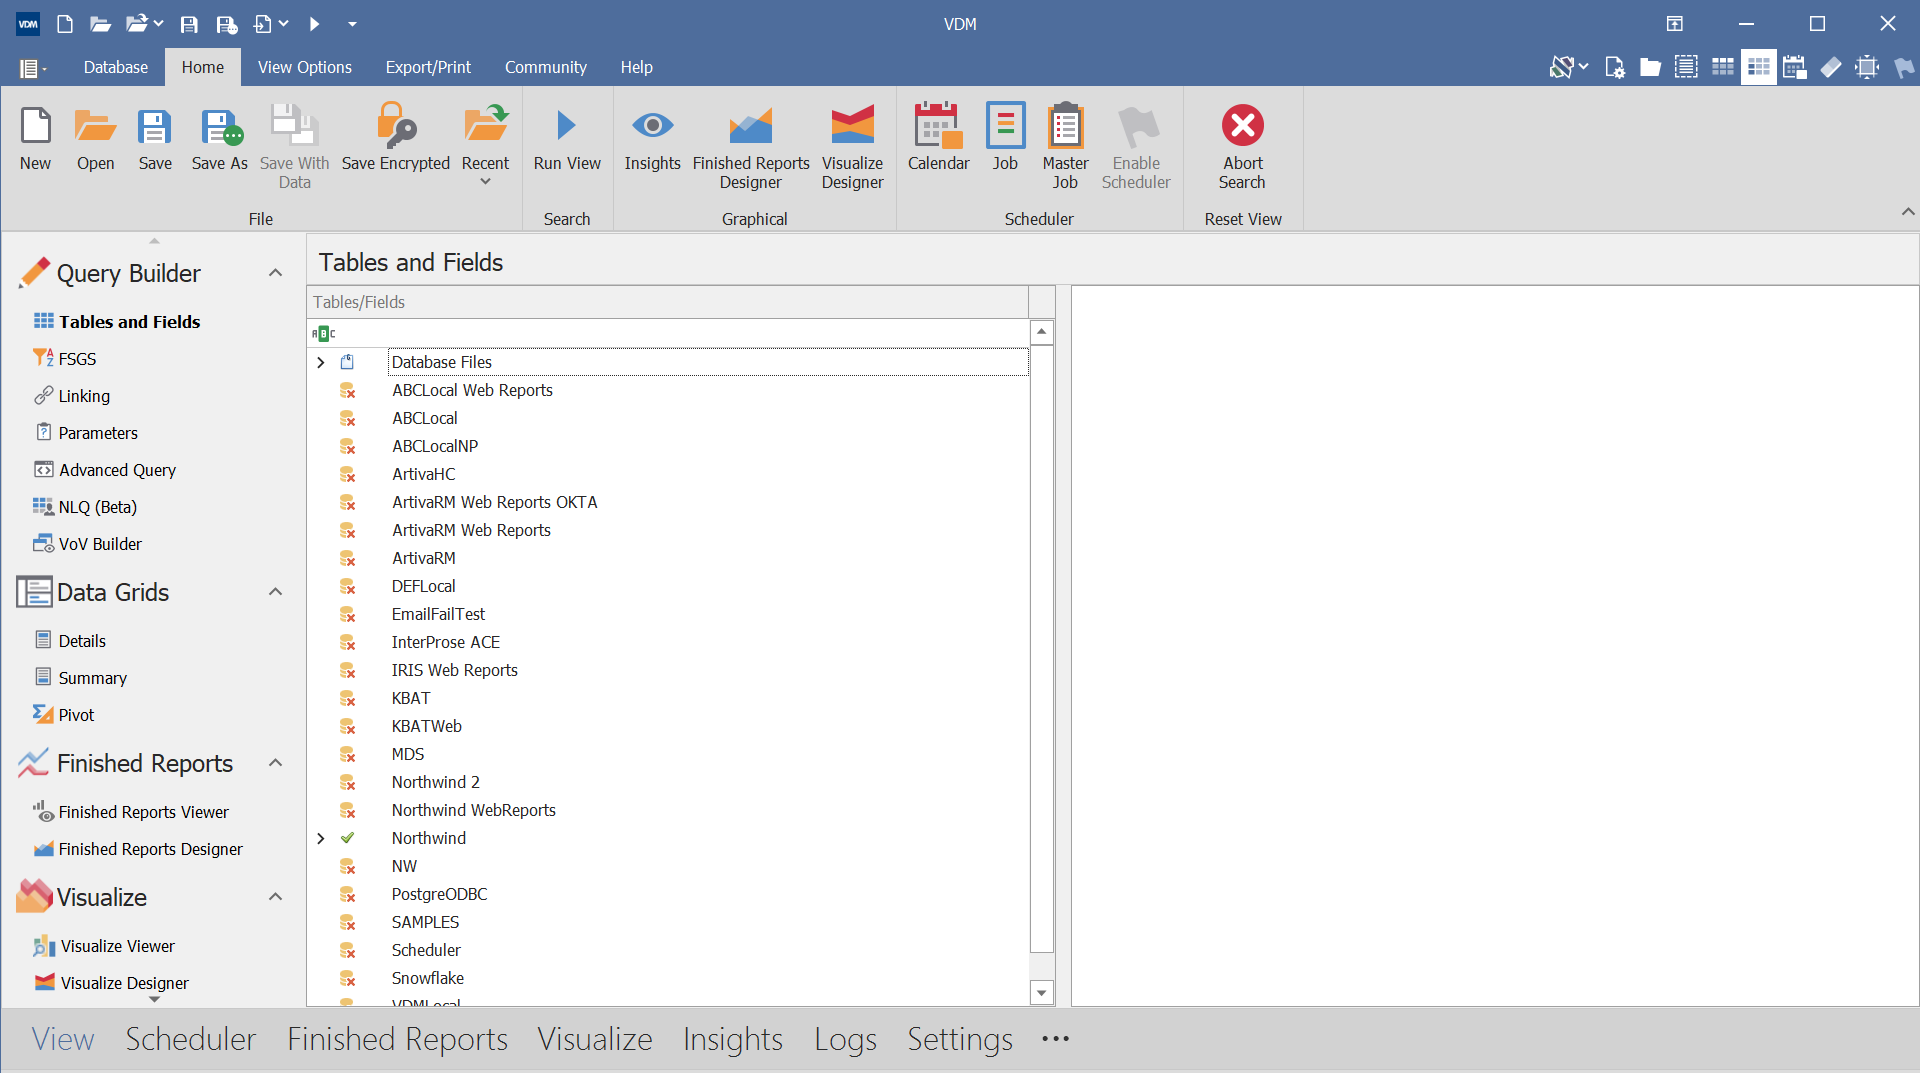
Task: Collapse the Visualize sidebar section
Action: (x=275, y=897)
